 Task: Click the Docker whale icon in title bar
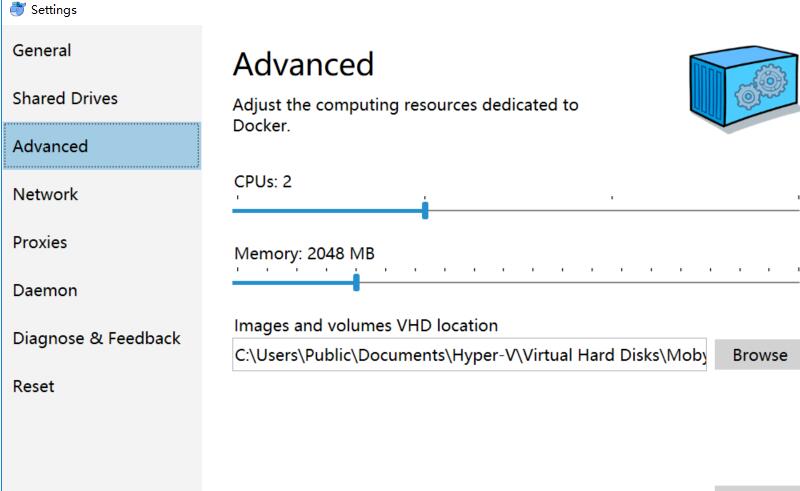(x=17, y=9)
